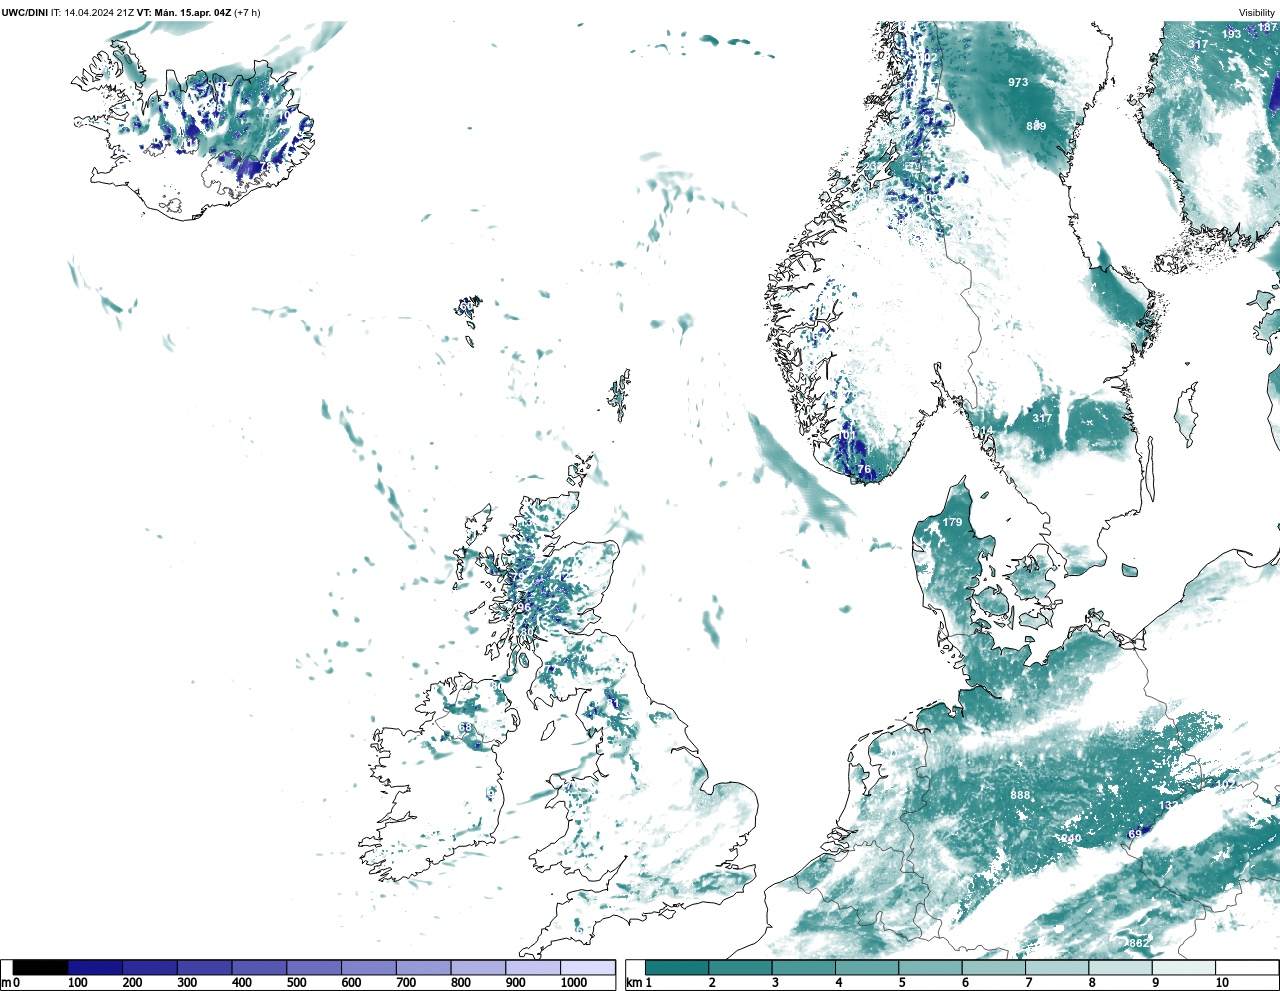Image resolution: width=1280 pixels, height=991 pixels.
Task: Click the 5–6 km legend swatch
Action: [x=930, y=967]
